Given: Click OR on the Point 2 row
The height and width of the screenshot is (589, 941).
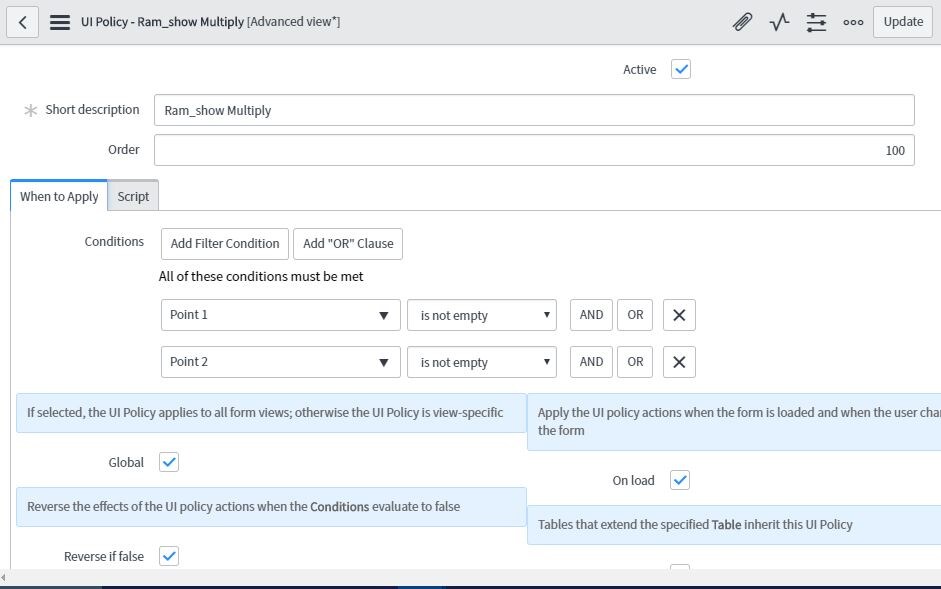Looking at the screenshot, I should tap(635, 362).
